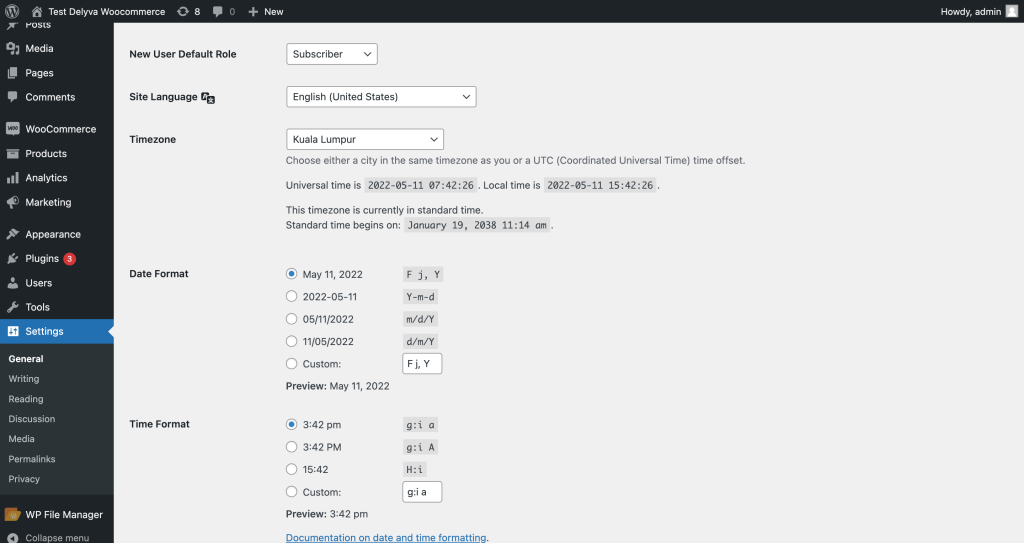Select the Custom date format radio
This screenshot has width=1024, height=543.
coord(291,363)
